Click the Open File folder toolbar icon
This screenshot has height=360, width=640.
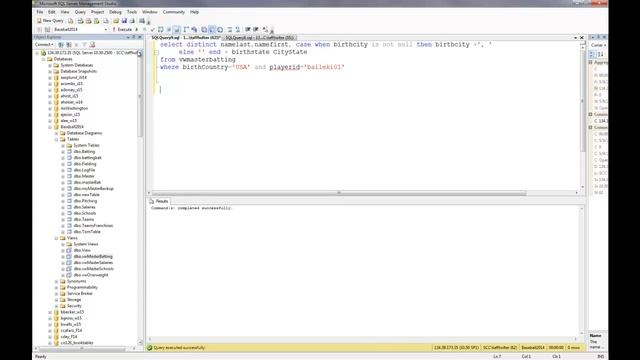[116, 20]
